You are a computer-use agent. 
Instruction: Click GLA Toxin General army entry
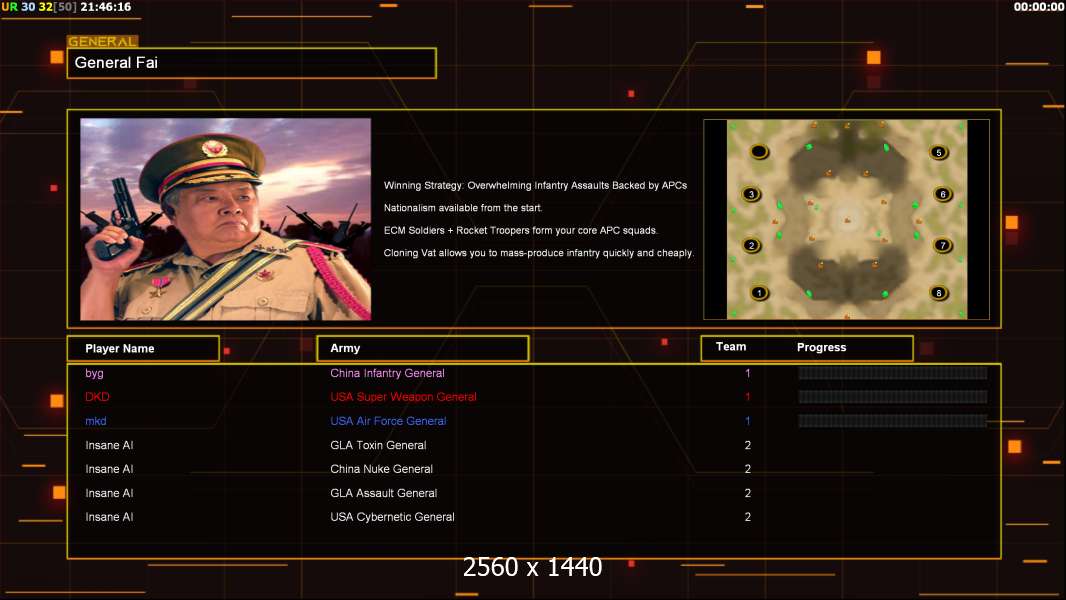378,445
